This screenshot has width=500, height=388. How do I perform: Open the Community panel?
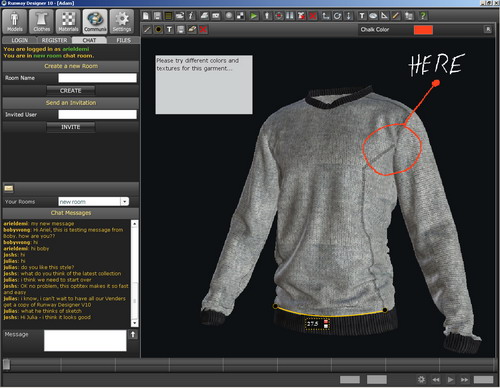(95, 21)
